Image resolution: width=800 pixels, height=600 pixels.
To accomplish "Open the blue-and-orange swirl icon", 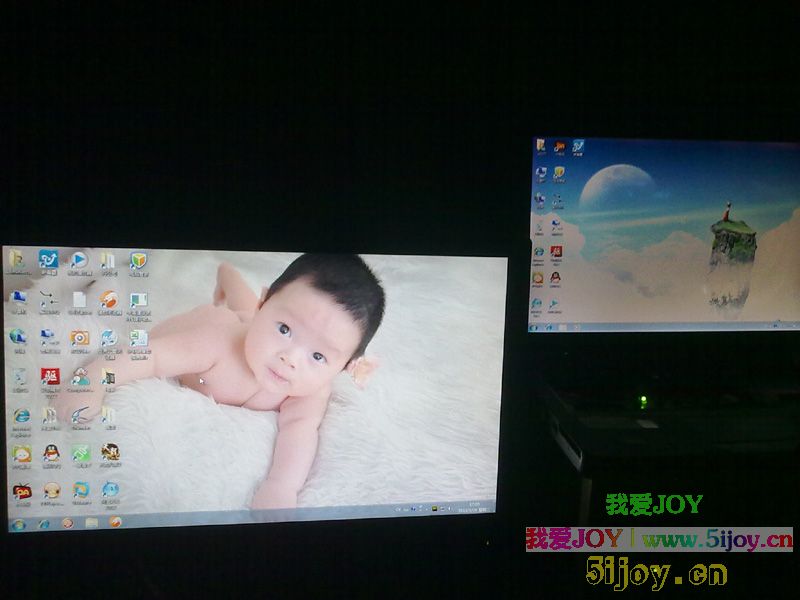I will tap(81, 491).
